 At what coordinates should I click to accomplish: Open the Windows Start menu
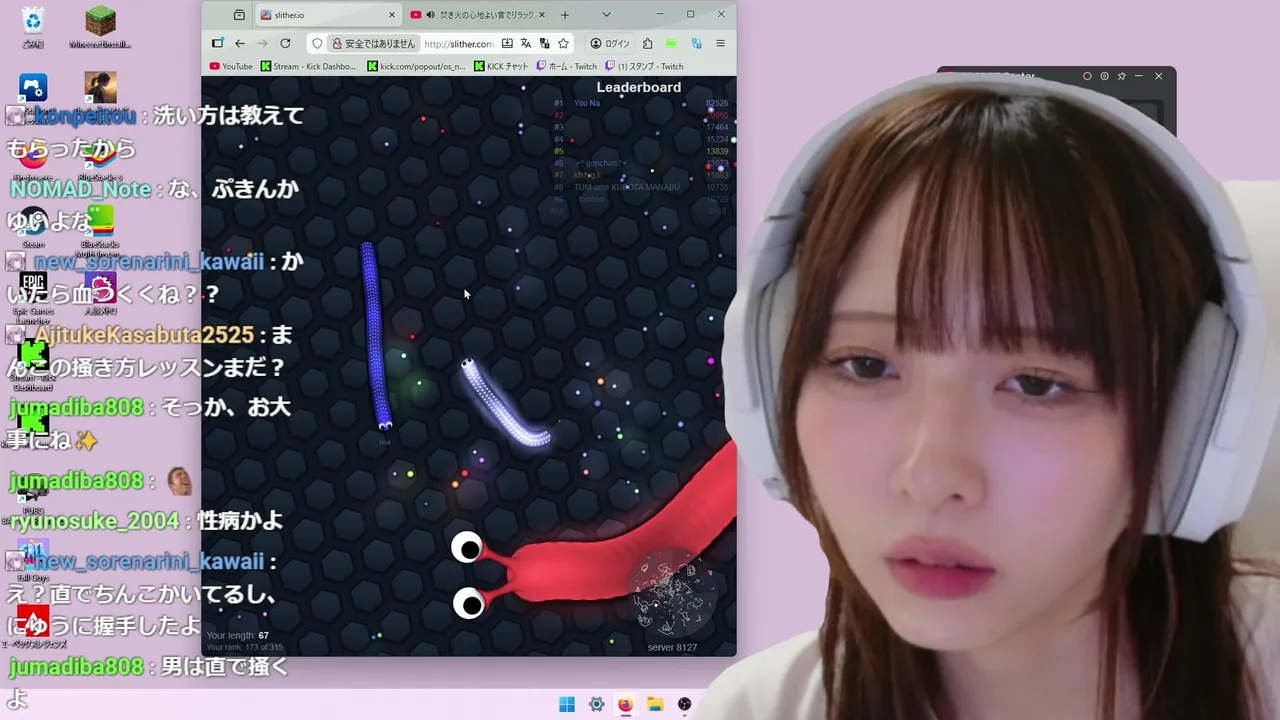567,704
